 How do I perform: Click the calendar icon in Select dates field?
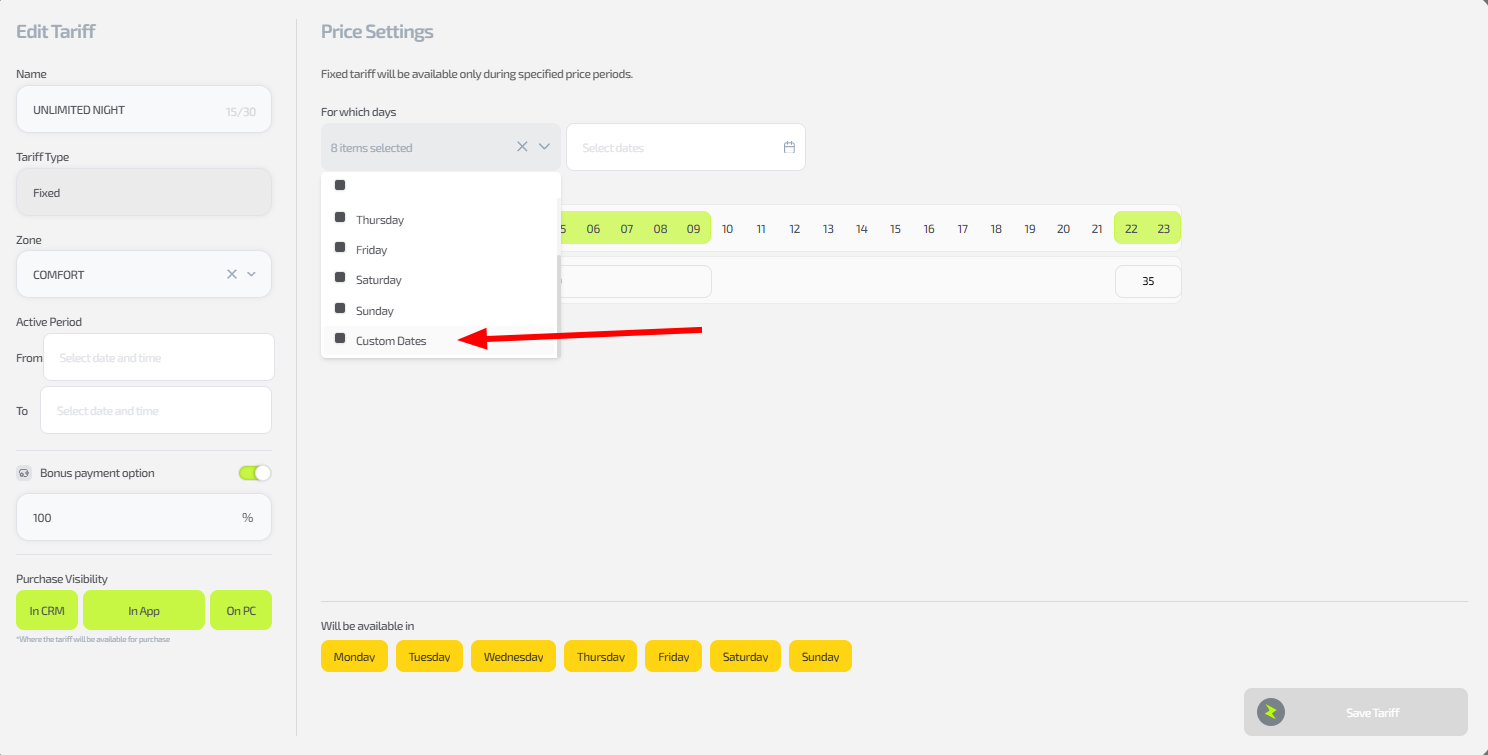[789, 147]
